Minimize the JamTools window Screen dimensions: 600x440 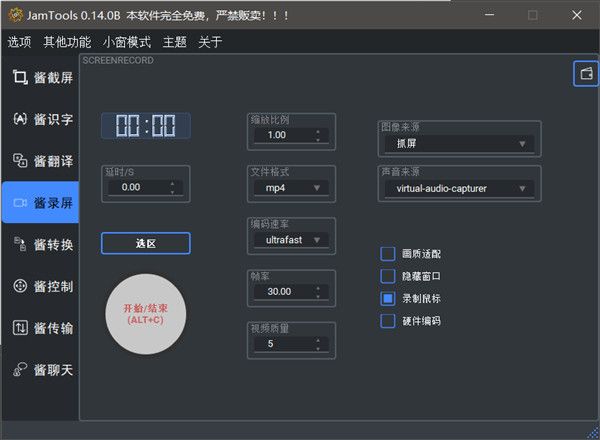(489, 15)
